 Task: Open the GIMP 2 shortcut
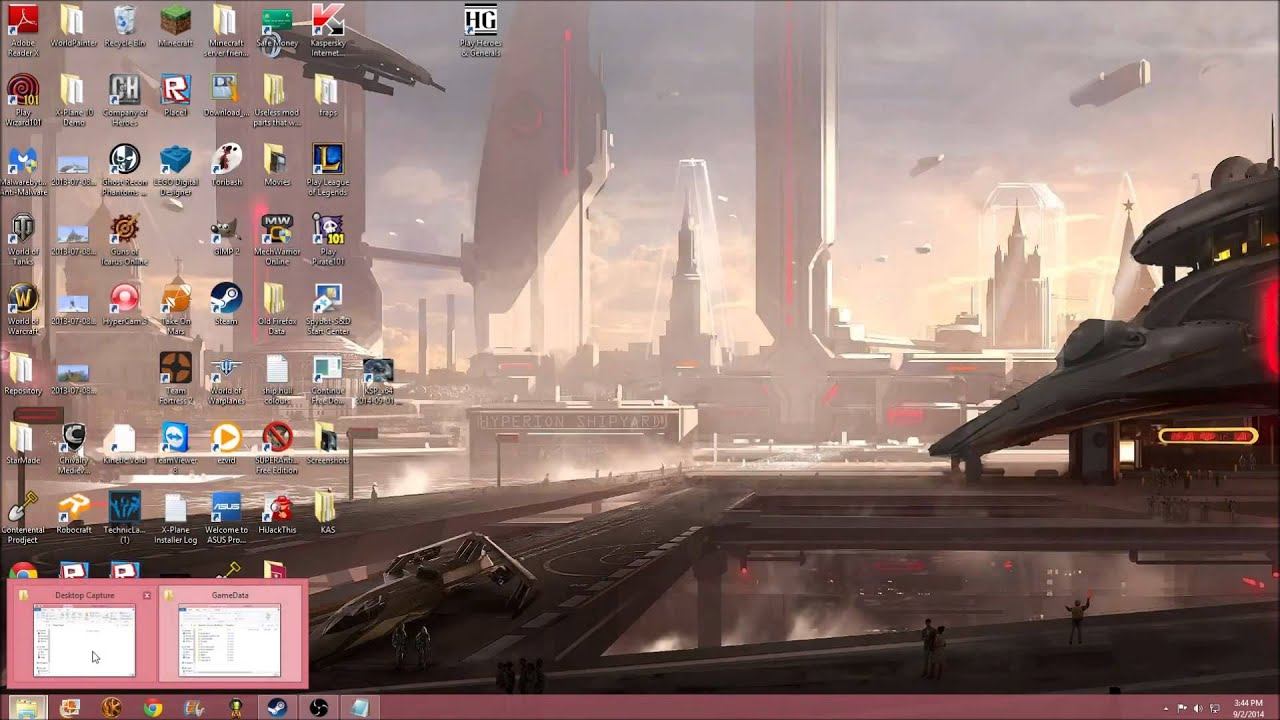pos(226,236)
